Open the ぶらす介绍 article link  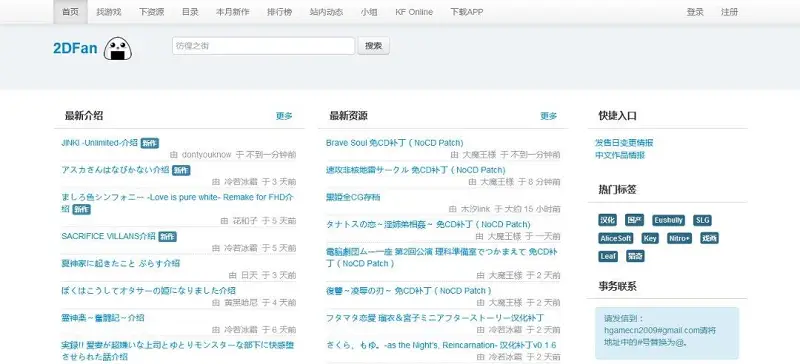click(x=120, y=263)
